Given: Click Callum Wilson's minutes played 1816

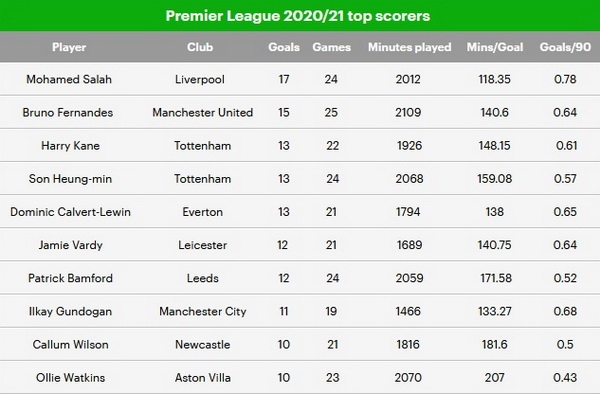Looking at the screenshot, I should click(408, 345).
